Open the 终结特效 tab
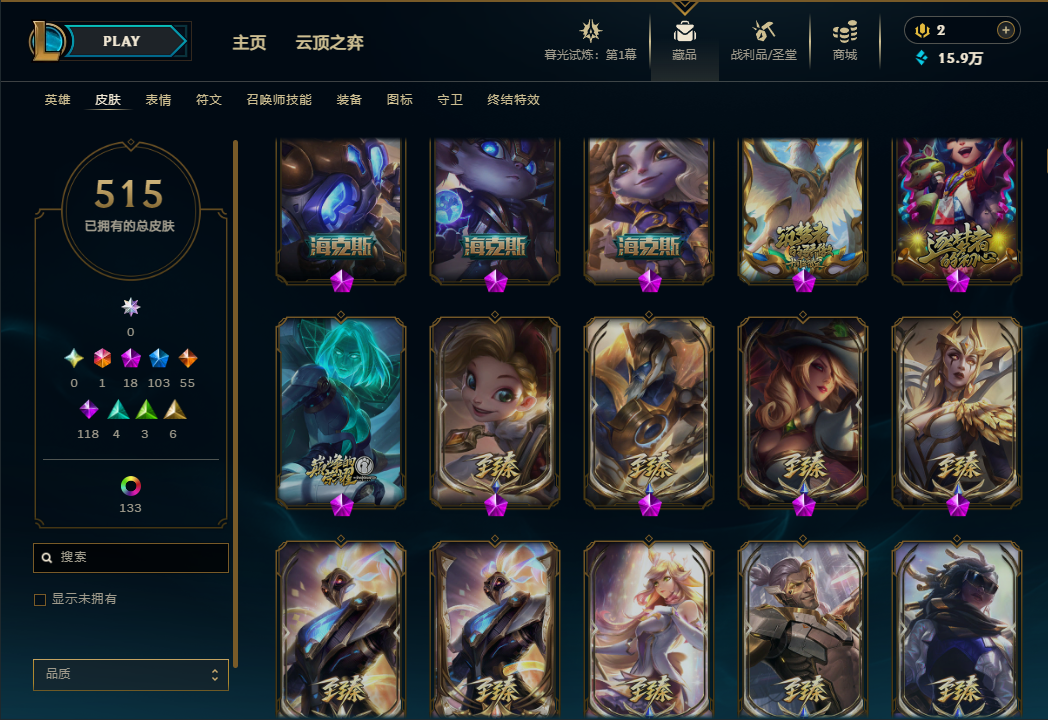Screen dimensions: 1048x720 pos(513,100)
